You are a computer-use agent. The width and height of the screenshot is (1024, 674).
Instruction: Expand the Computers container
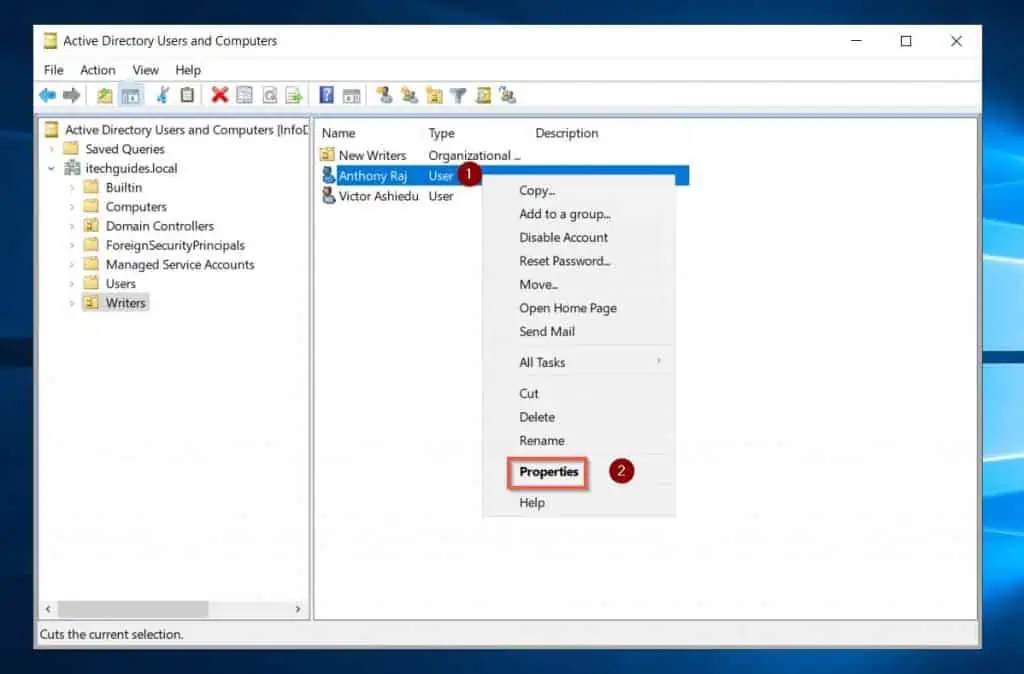(x=72, y=207)
